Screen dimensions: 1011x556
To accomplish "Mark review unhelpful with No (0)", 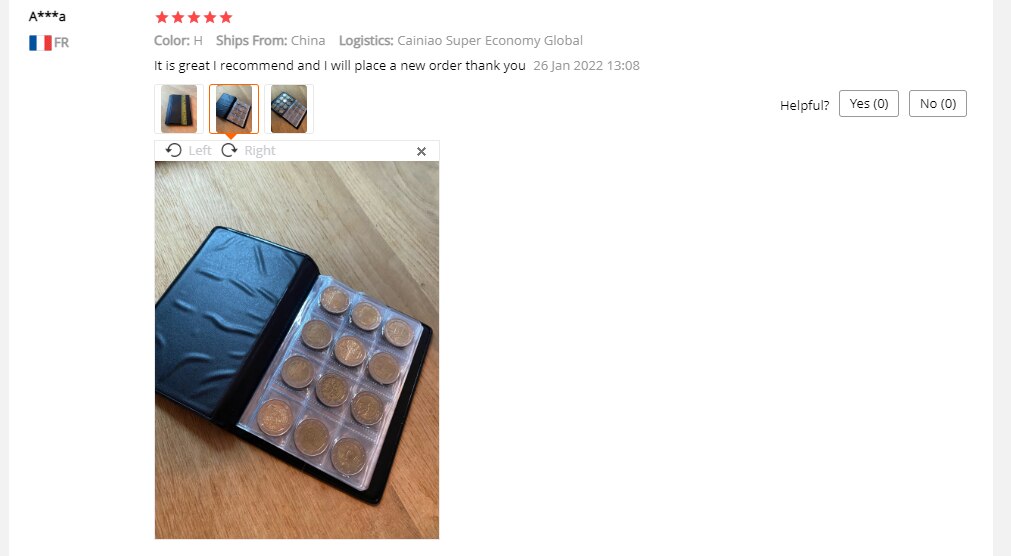I will coord(937,104).
